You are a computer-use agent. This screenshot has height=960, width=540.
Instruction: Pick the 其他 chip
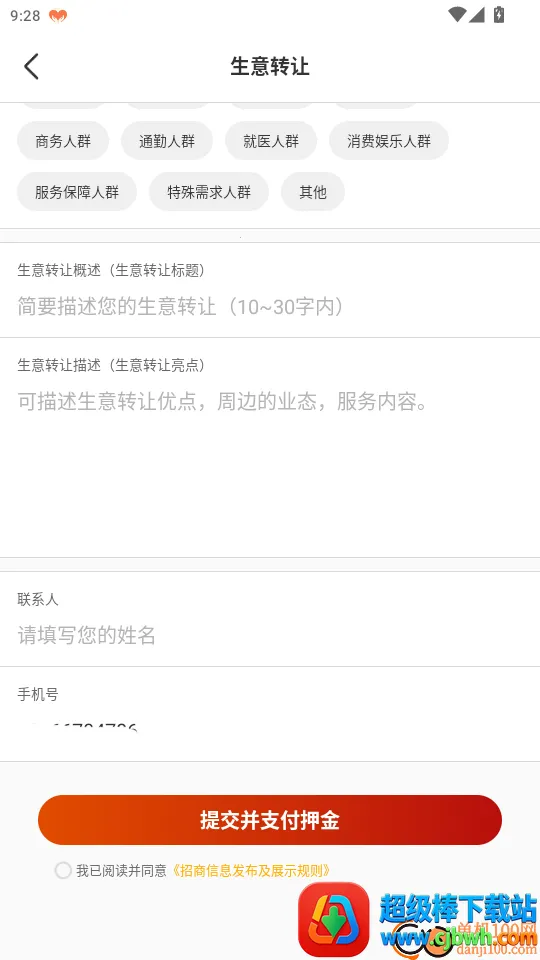coord(313,192)
